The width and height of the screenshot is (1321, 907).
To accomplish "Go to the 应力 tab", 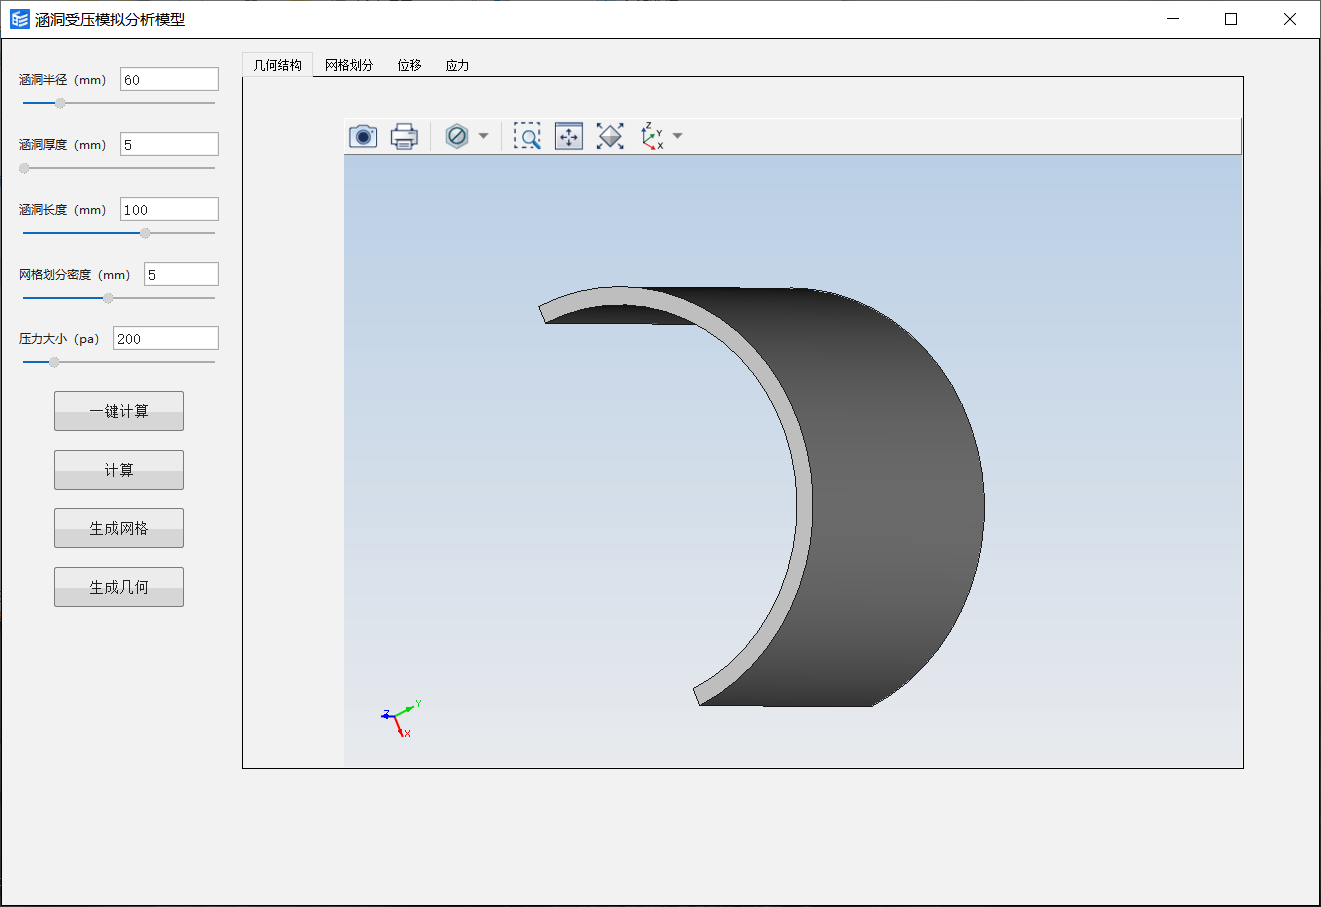I will (x=457, y=65).
